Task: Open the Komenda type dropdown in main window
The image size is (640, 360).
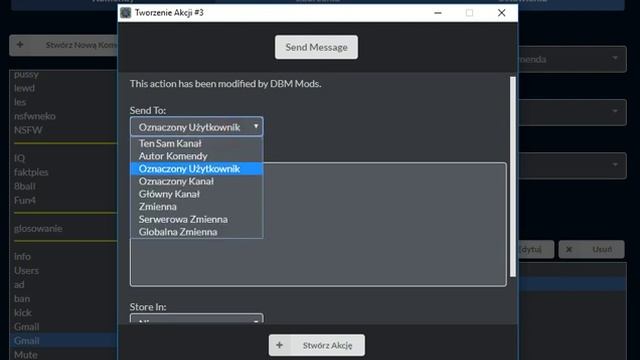Action: [572, 59]
